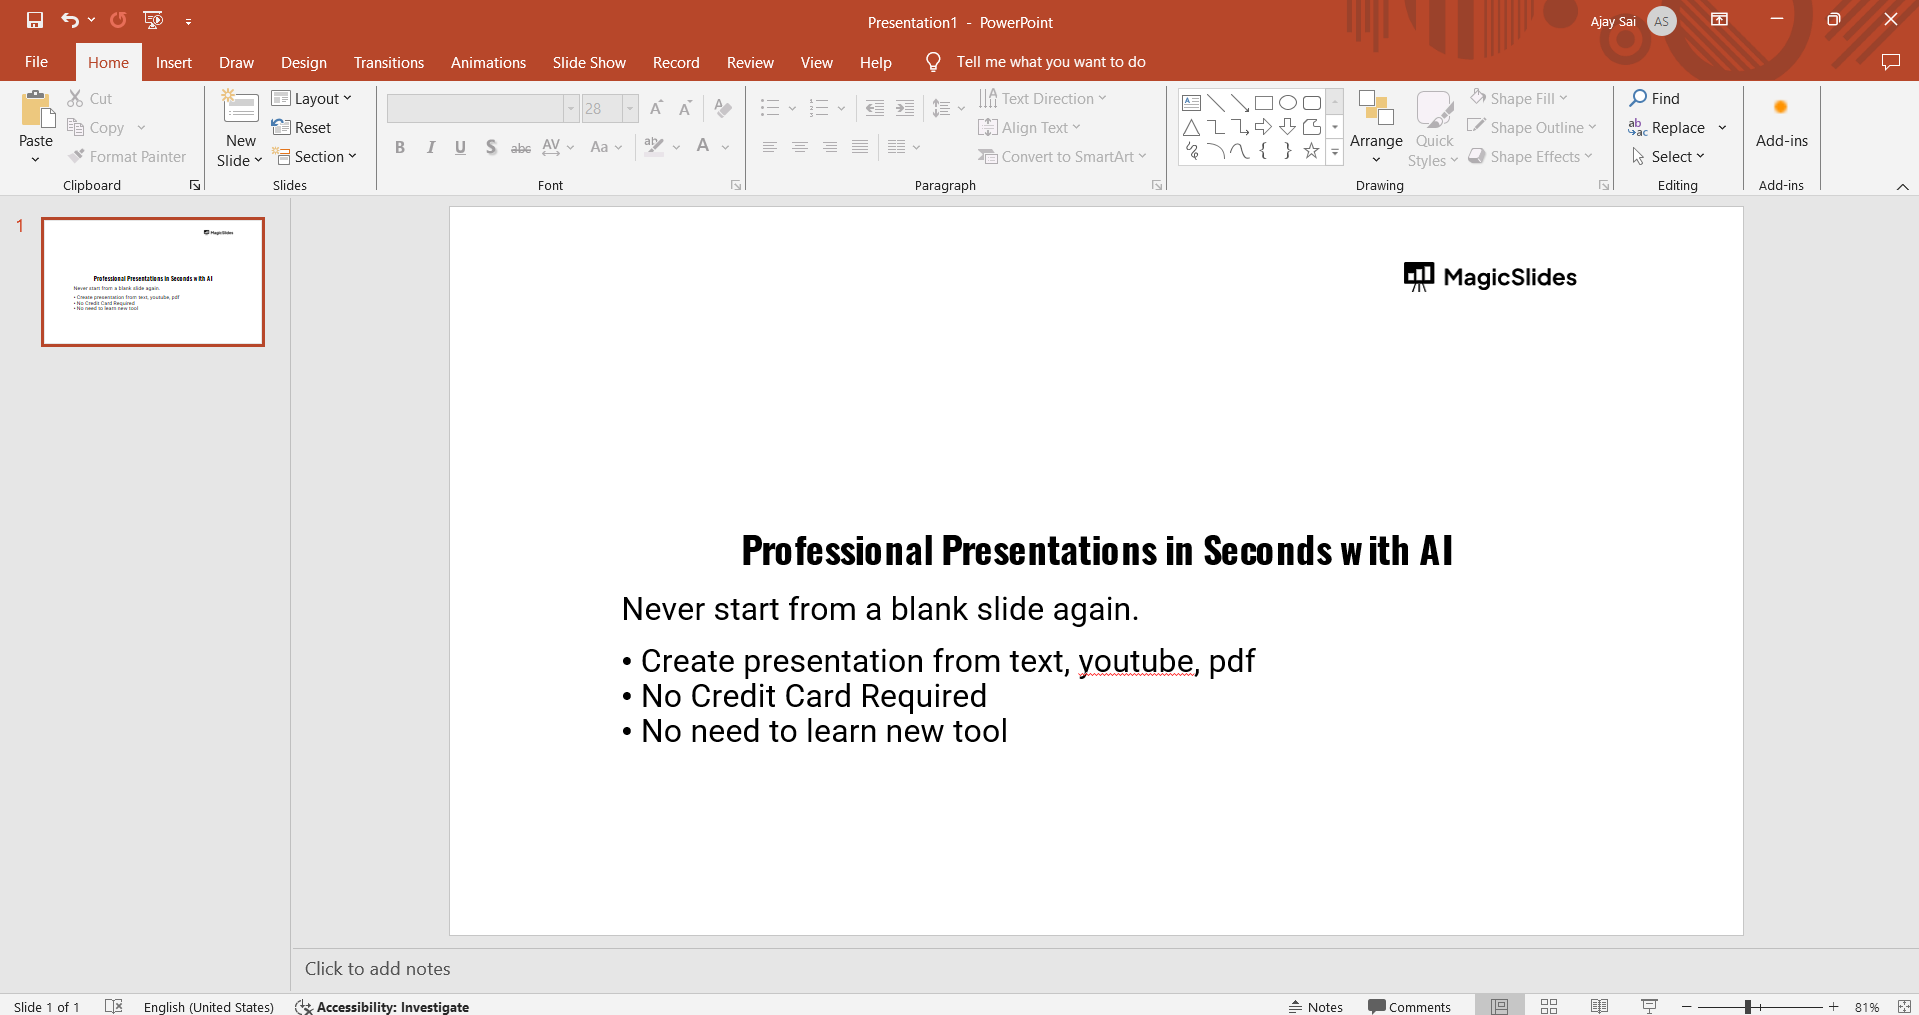Viewport: 1919px width, 1015px height.
Task: Expand the Select dropdown in Editing
Action: pos(1668,157)
